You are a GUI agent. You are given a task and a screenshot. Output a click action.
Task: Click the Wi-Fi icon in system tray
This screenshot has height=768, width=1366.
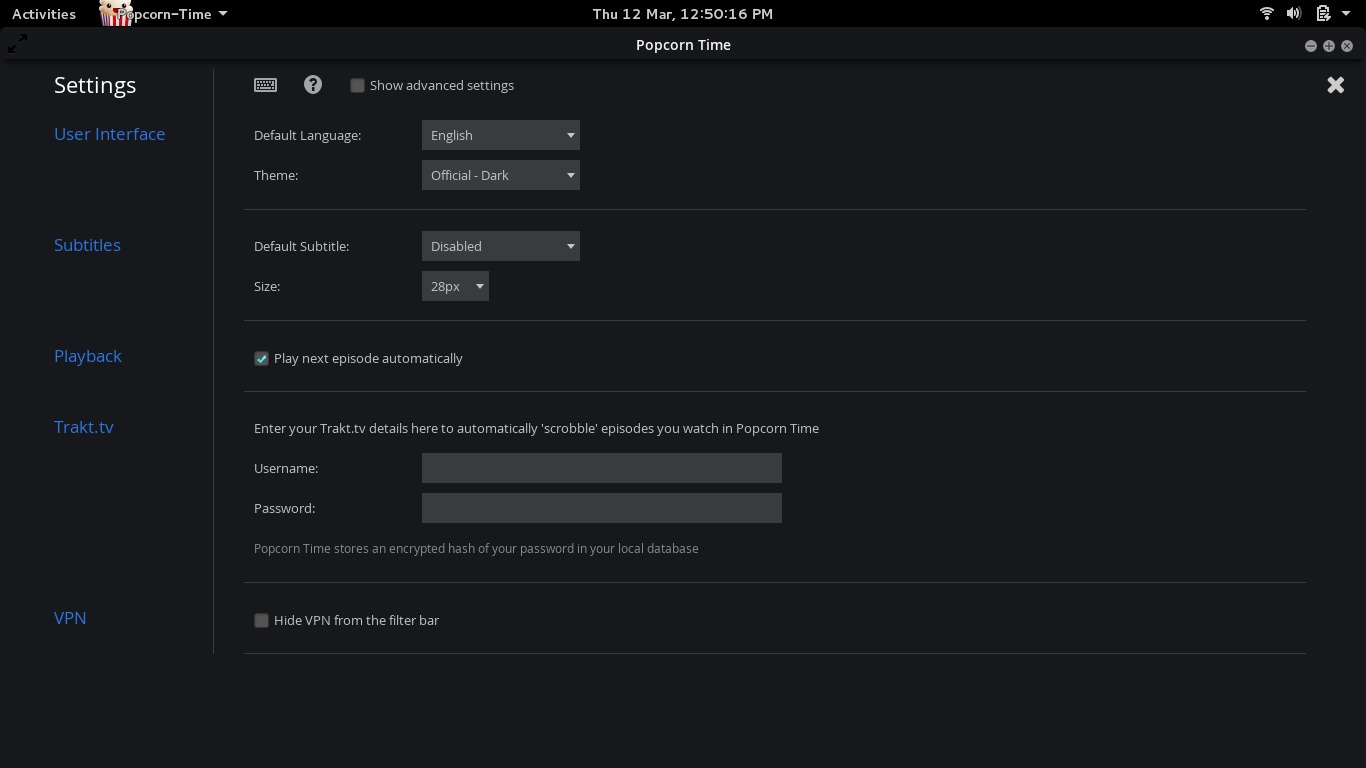point(1266,14)
